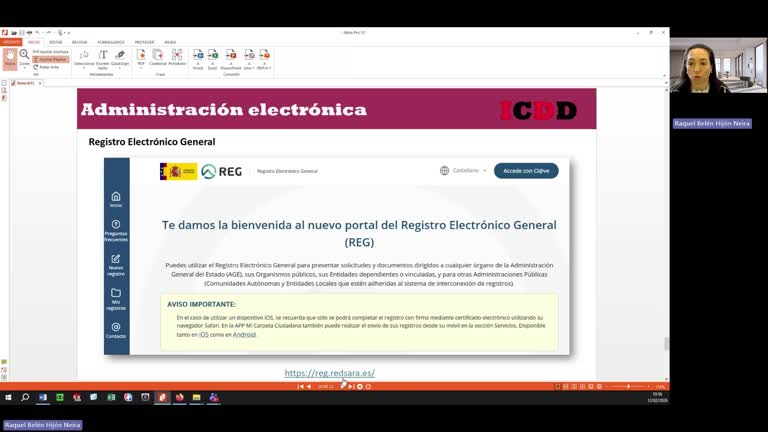This screenshot has height=432, width=768.
Task: Pick the Escribir texto tool
Action: click(x=102, y=58)
